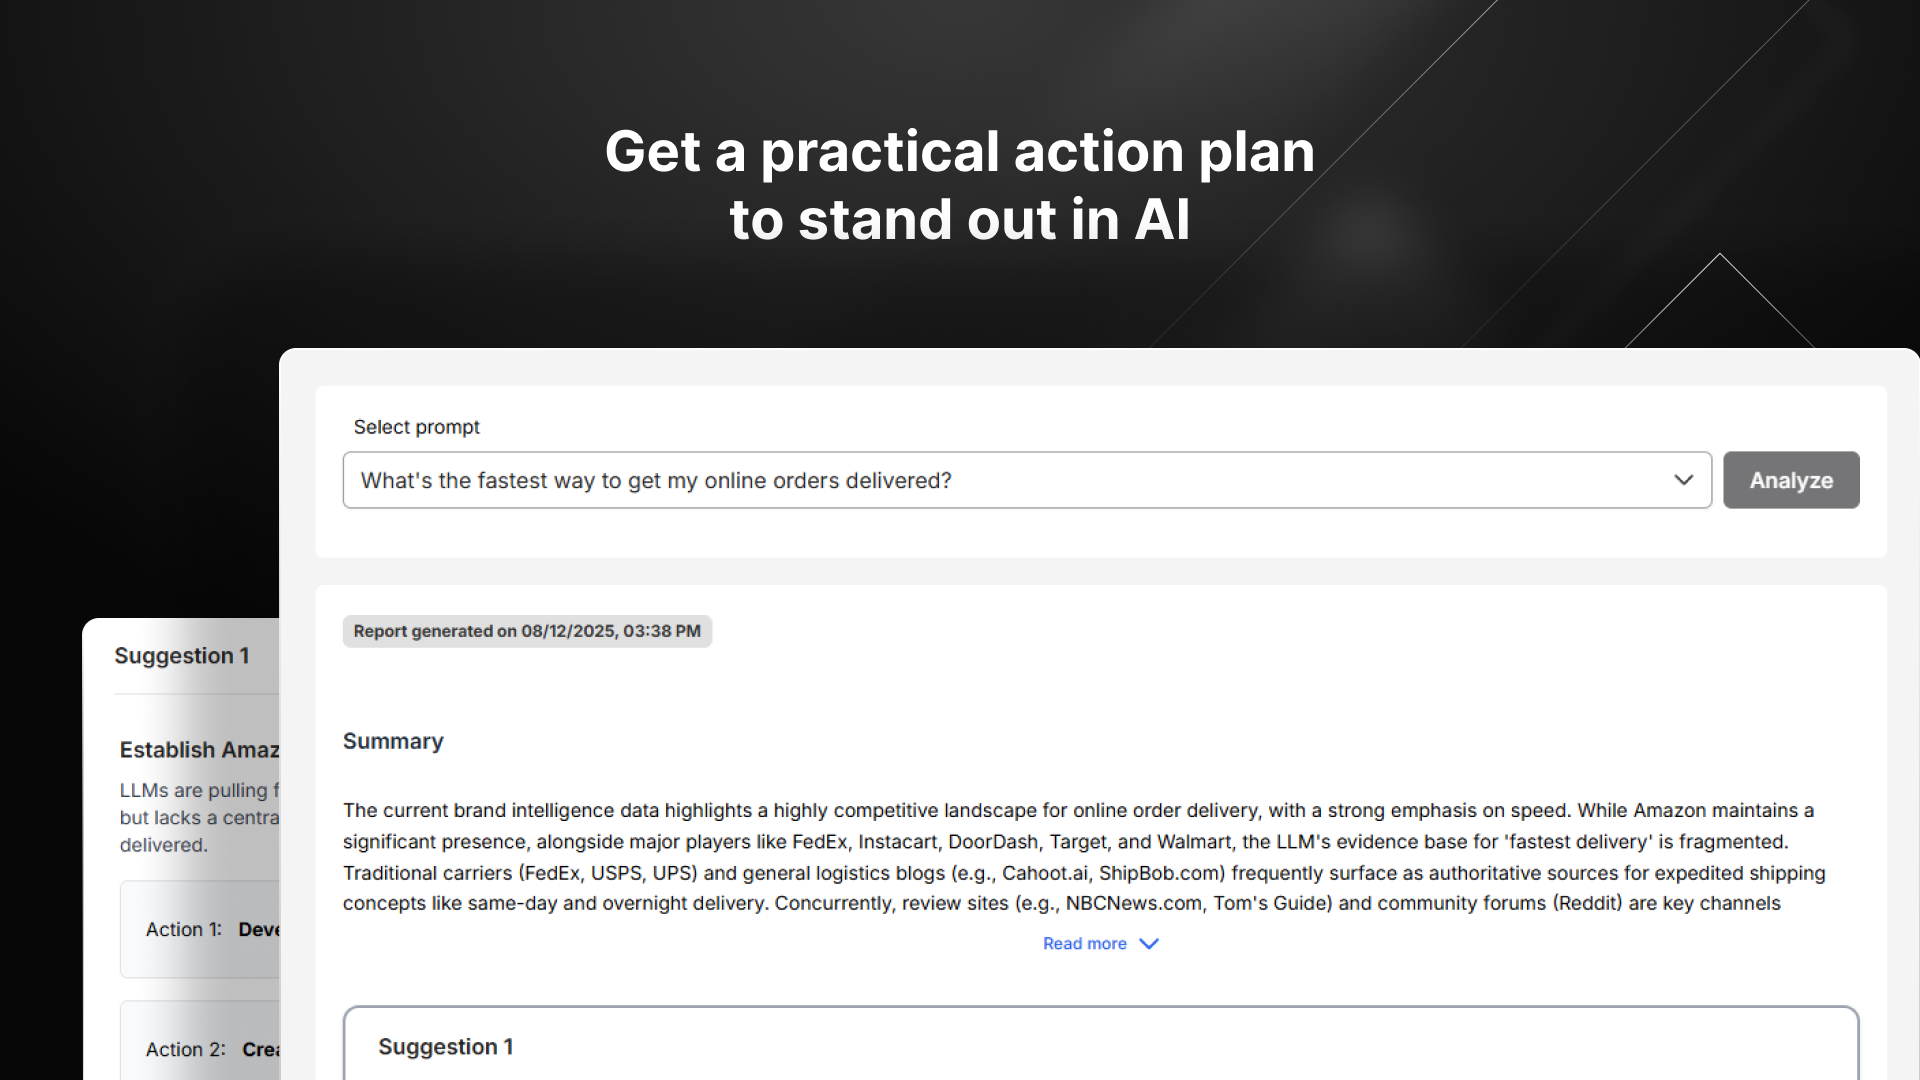
Task: Click the Summary heading
Action: (393, 741)
